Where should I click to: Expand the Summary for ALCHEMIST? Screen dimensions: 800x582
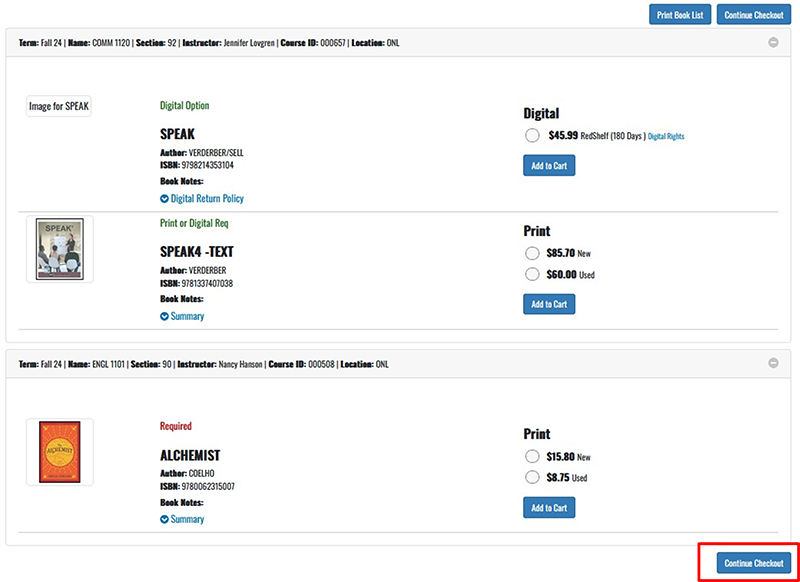point(183,519)
